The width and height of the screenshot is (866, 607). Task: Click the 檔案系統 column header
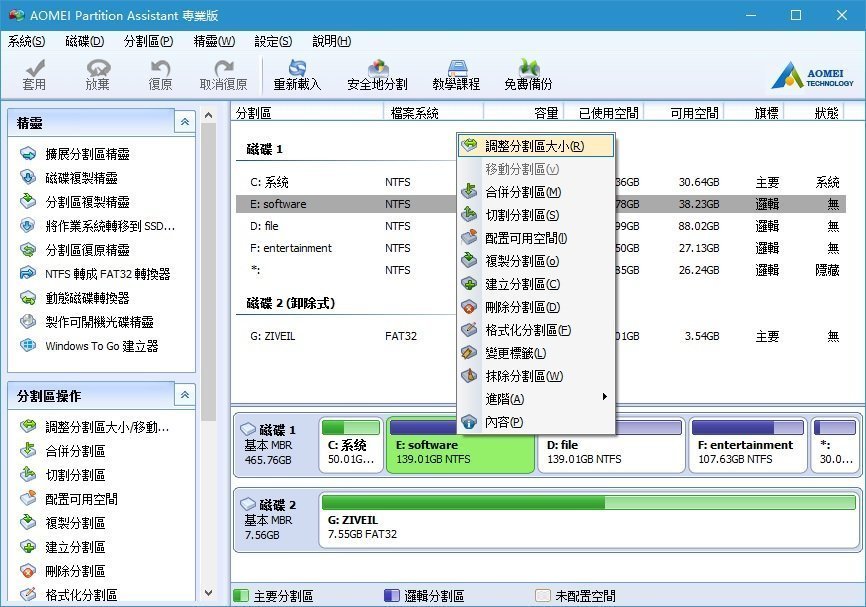point(434,113)
